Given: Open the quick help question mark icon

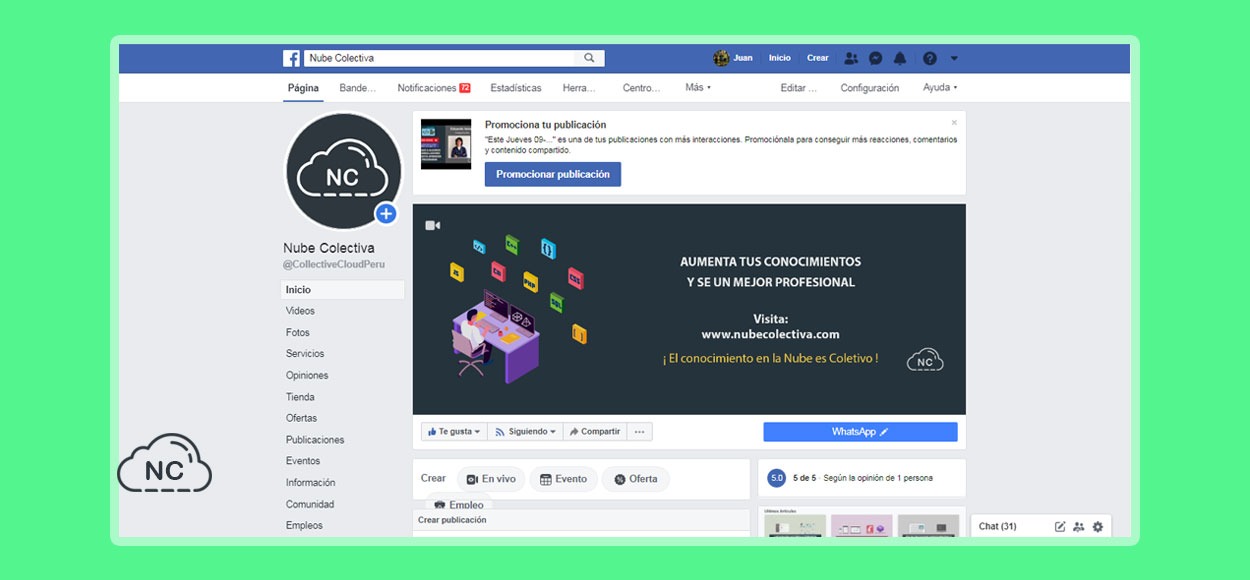Looking at the screenshot, I should pyautogui.click(x=930, y=58).
